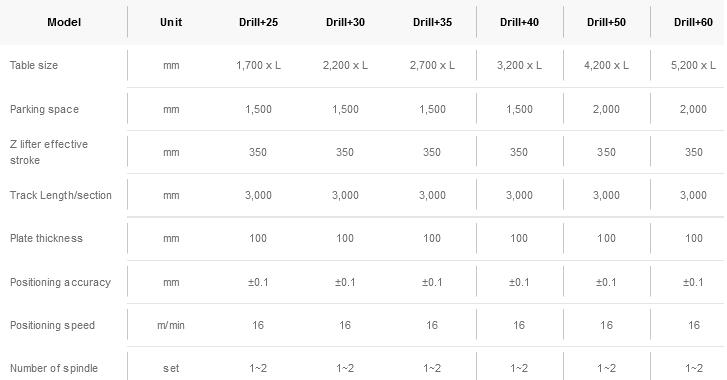Select Drill+30 column header
Viewport: 727px width, 380px height.
(x=345, y=22)
